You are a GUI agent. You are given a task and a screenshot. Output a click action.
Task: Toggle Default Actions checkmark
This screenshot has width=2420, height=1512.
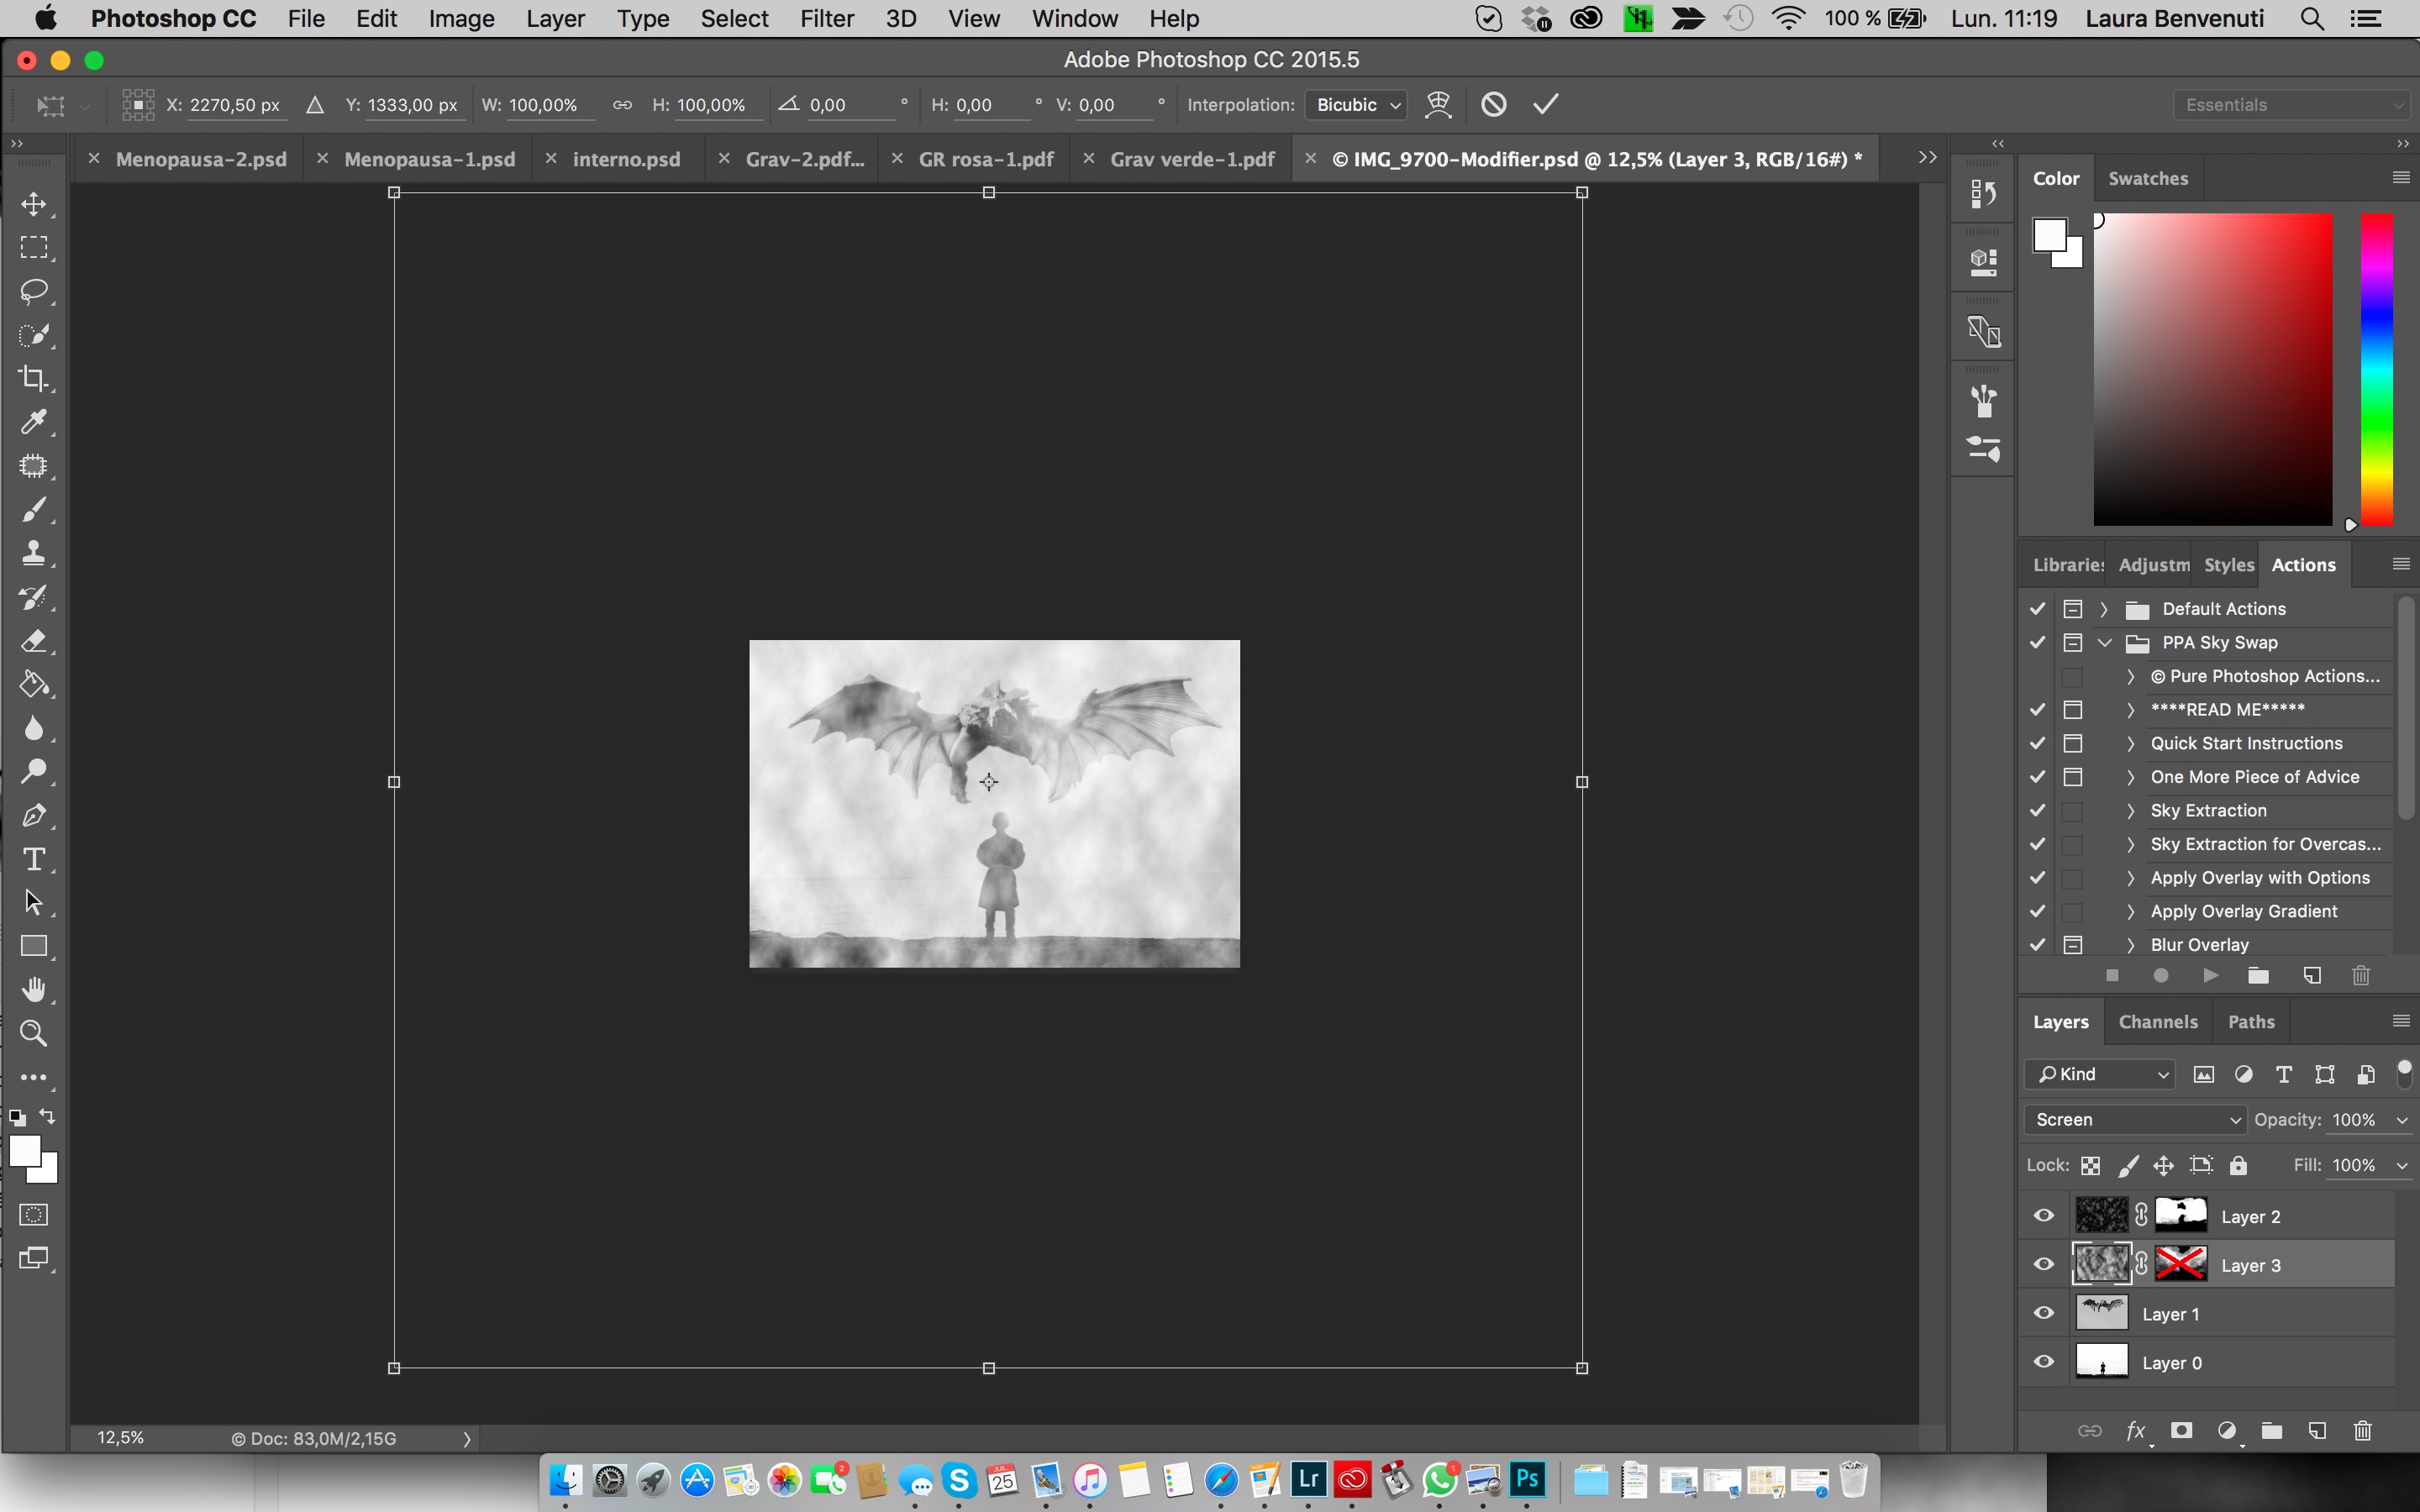point(2038,609)
